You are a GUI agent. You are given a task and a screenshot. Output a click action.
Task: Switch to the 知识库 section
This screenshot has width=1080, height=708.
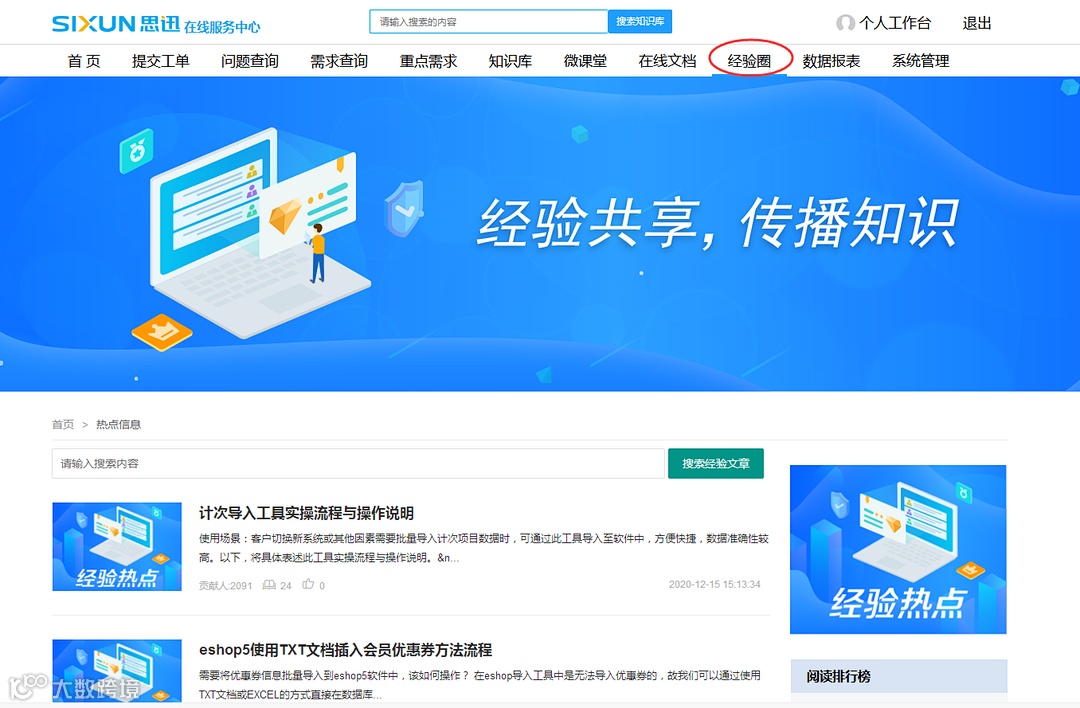[x=510, y=61]
